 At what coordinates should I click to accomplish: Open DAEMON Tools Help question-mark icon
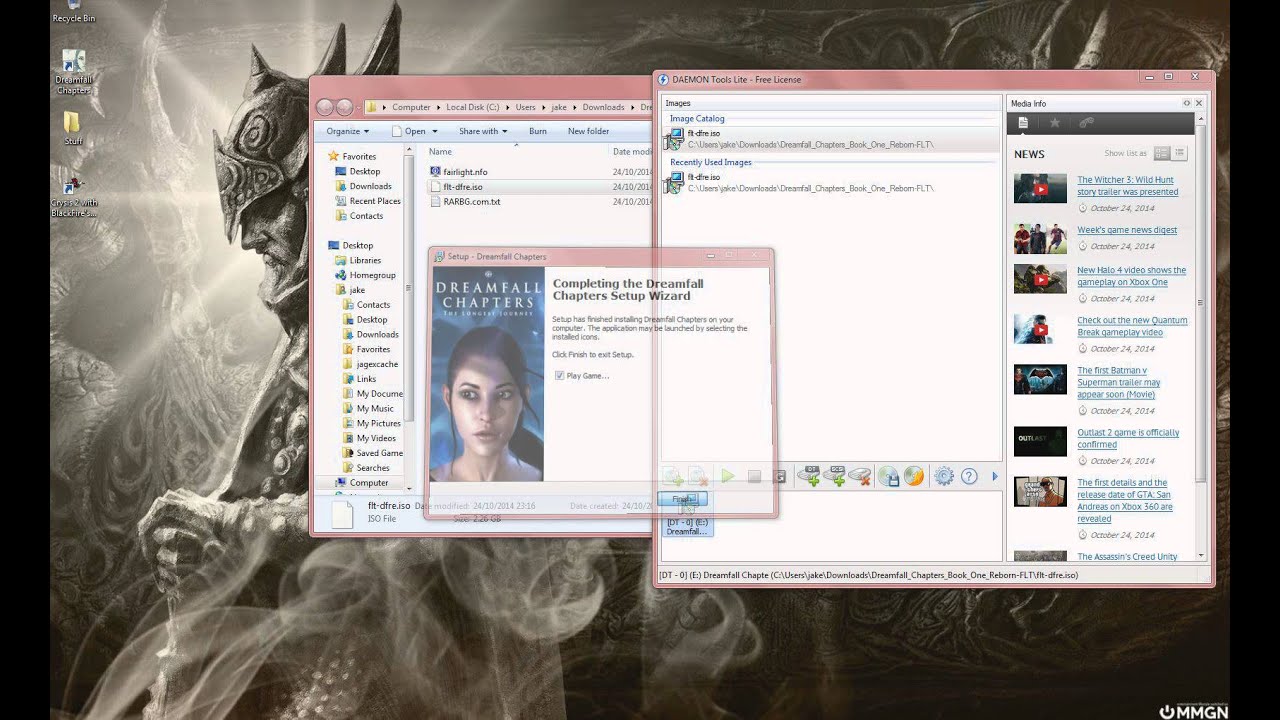(x=969, y=477)
